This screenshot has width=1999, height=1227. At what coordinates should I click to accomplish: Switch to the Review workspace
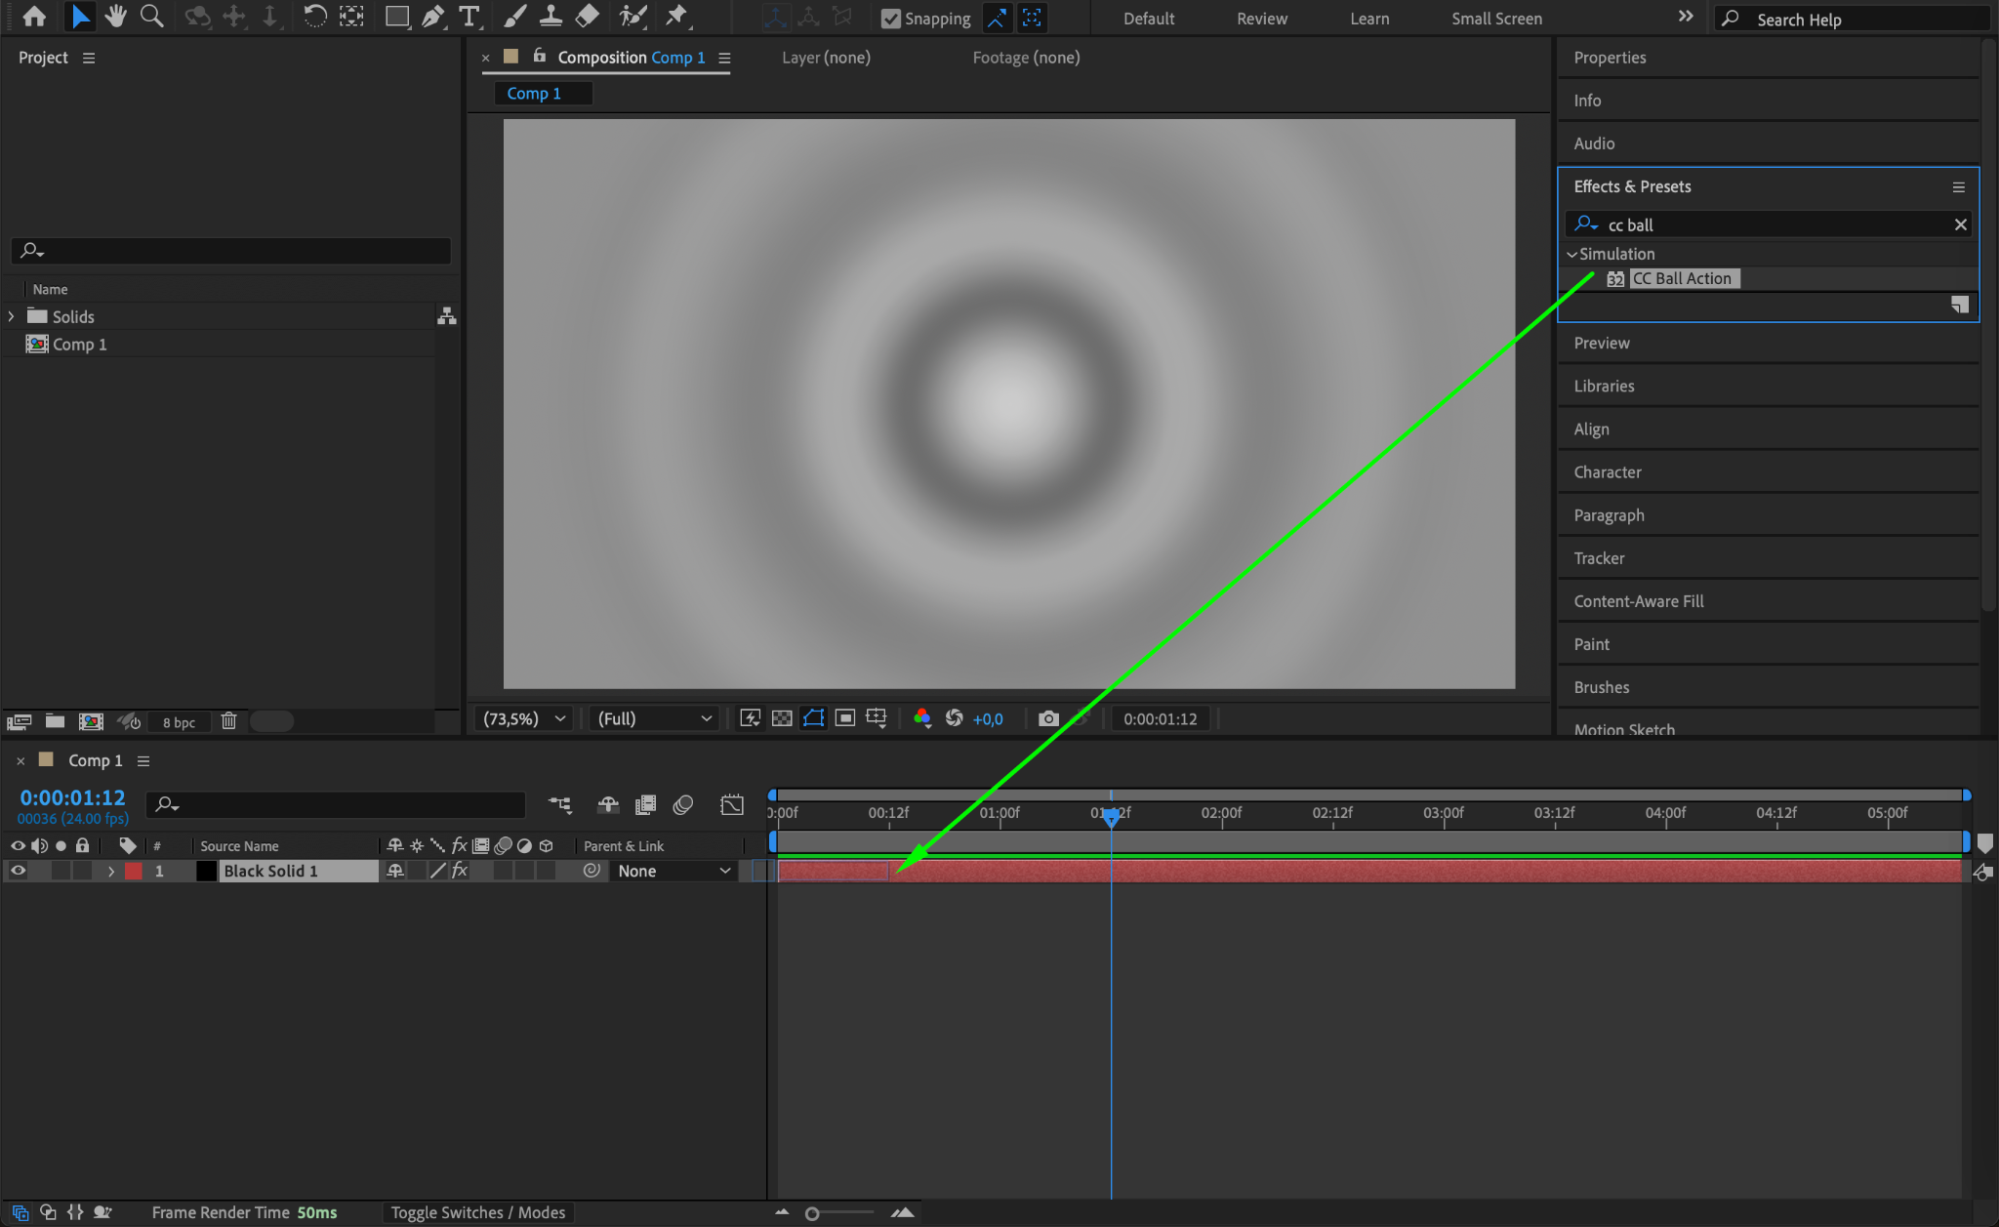[x=1261, y=18]
